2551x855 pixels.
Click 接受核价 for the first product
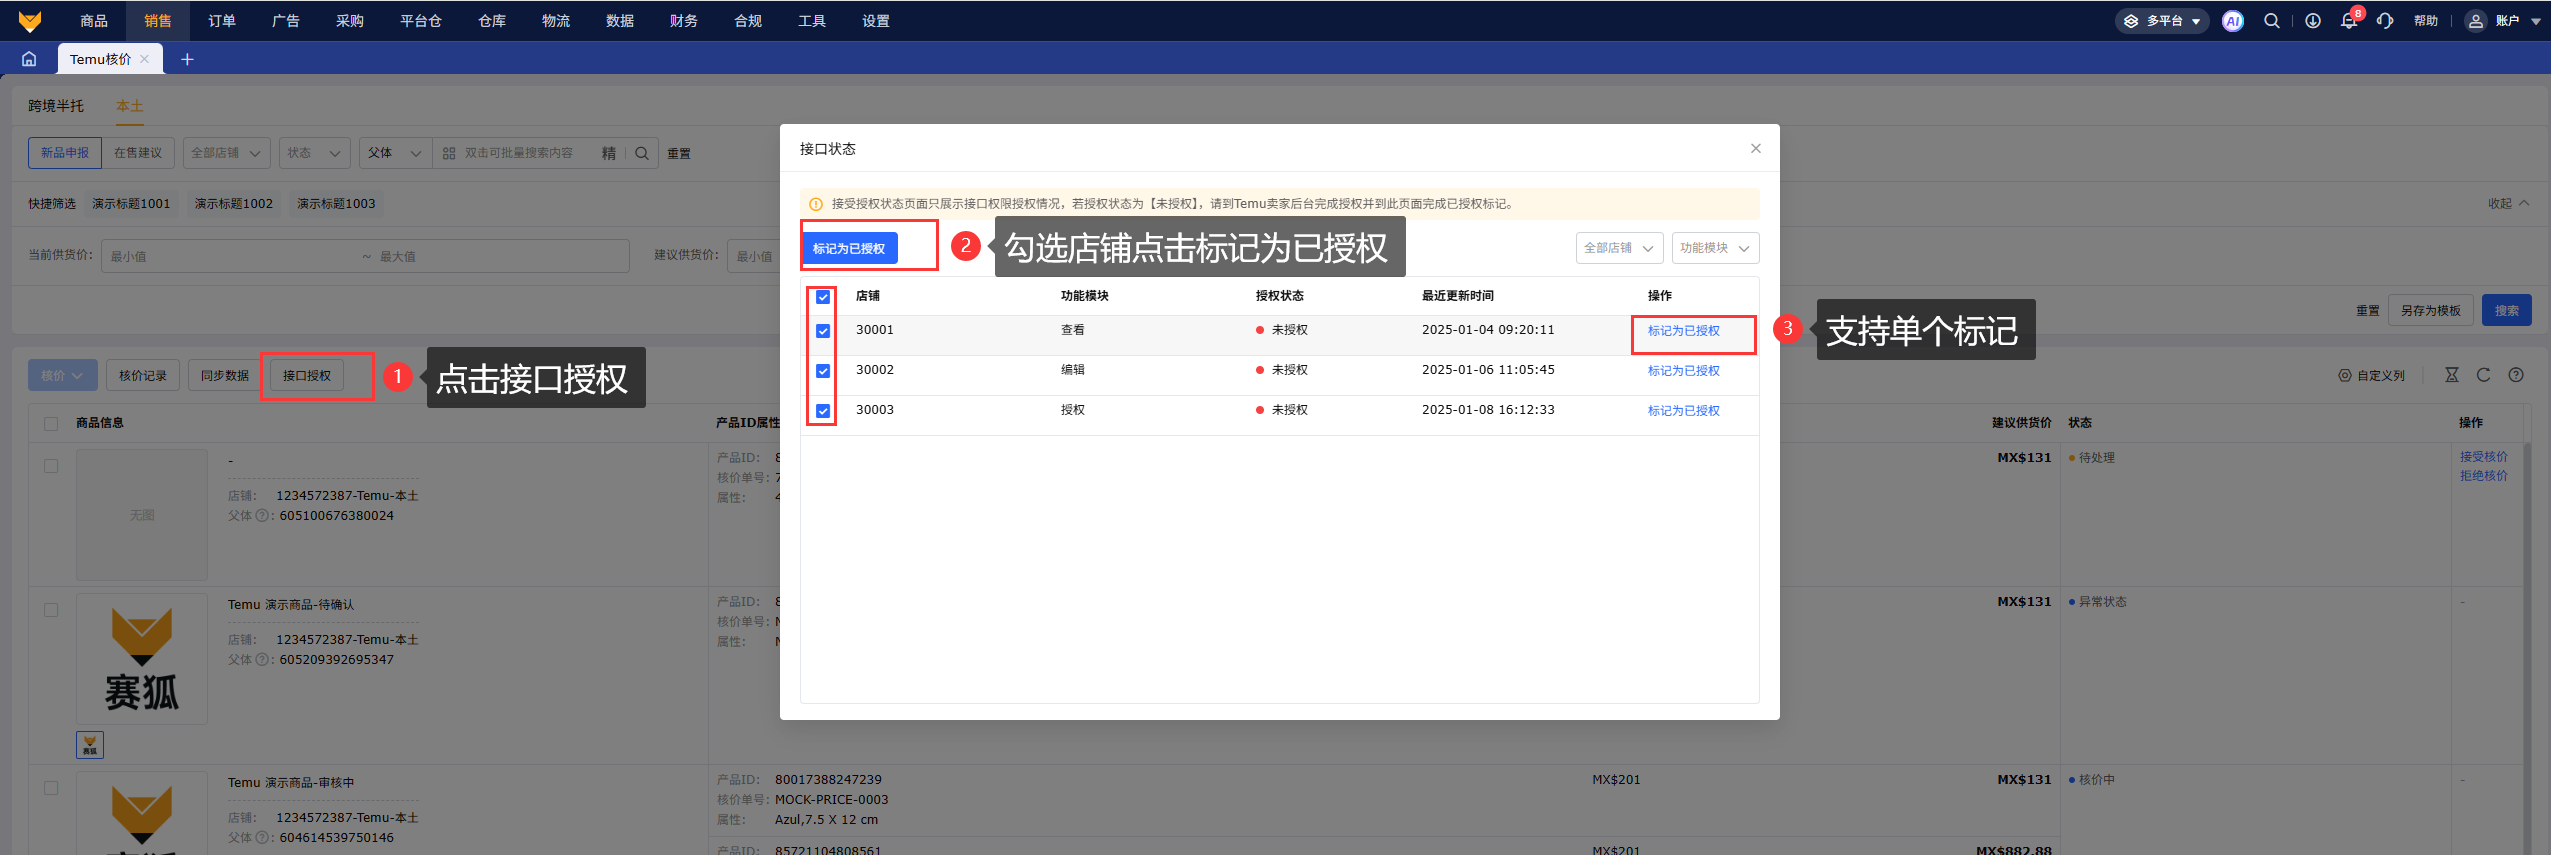[2484, 457]
